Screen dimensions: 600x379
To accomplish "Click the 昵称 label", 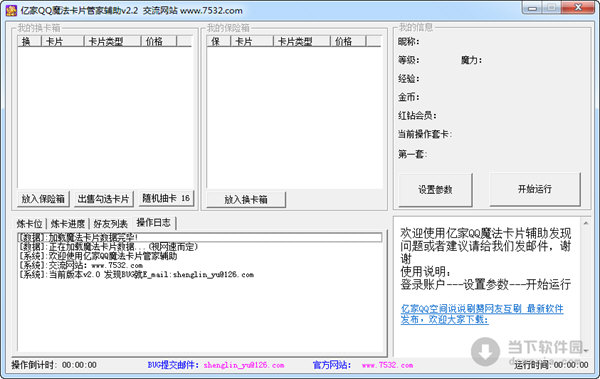I will 408,42.
